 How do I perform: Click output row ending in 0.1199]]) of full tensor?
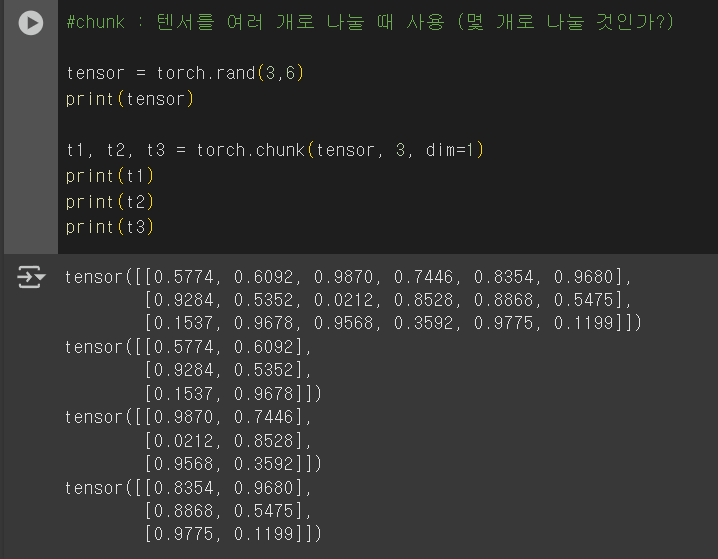point(393,323)
